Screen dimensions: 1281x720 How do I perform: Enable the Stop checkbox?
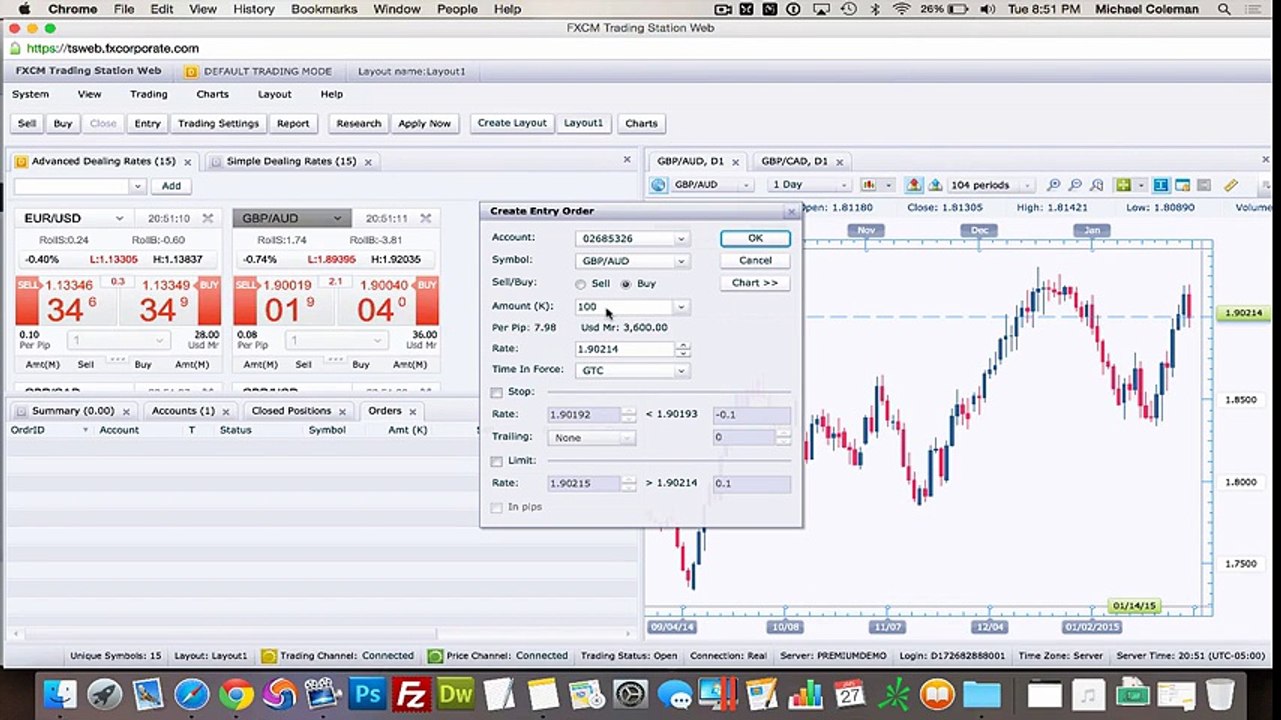[497, 392]
